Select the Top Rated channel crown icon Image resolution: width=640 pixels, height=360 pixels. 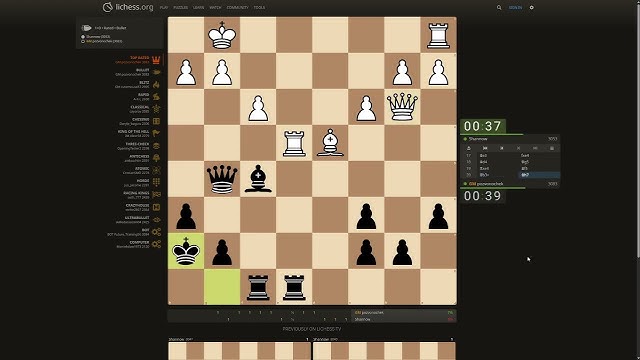point(156,60)
